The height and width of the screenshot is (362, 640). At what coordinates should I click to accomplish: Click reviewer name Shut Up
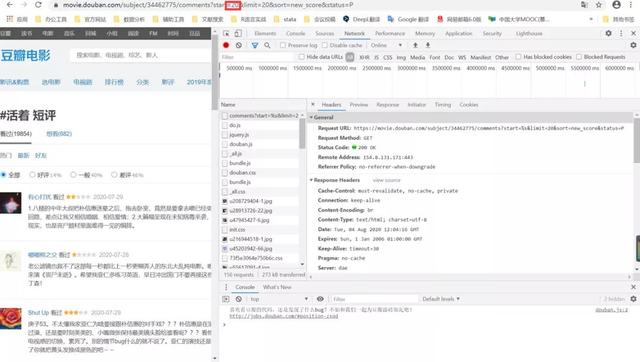coord(38,313)
